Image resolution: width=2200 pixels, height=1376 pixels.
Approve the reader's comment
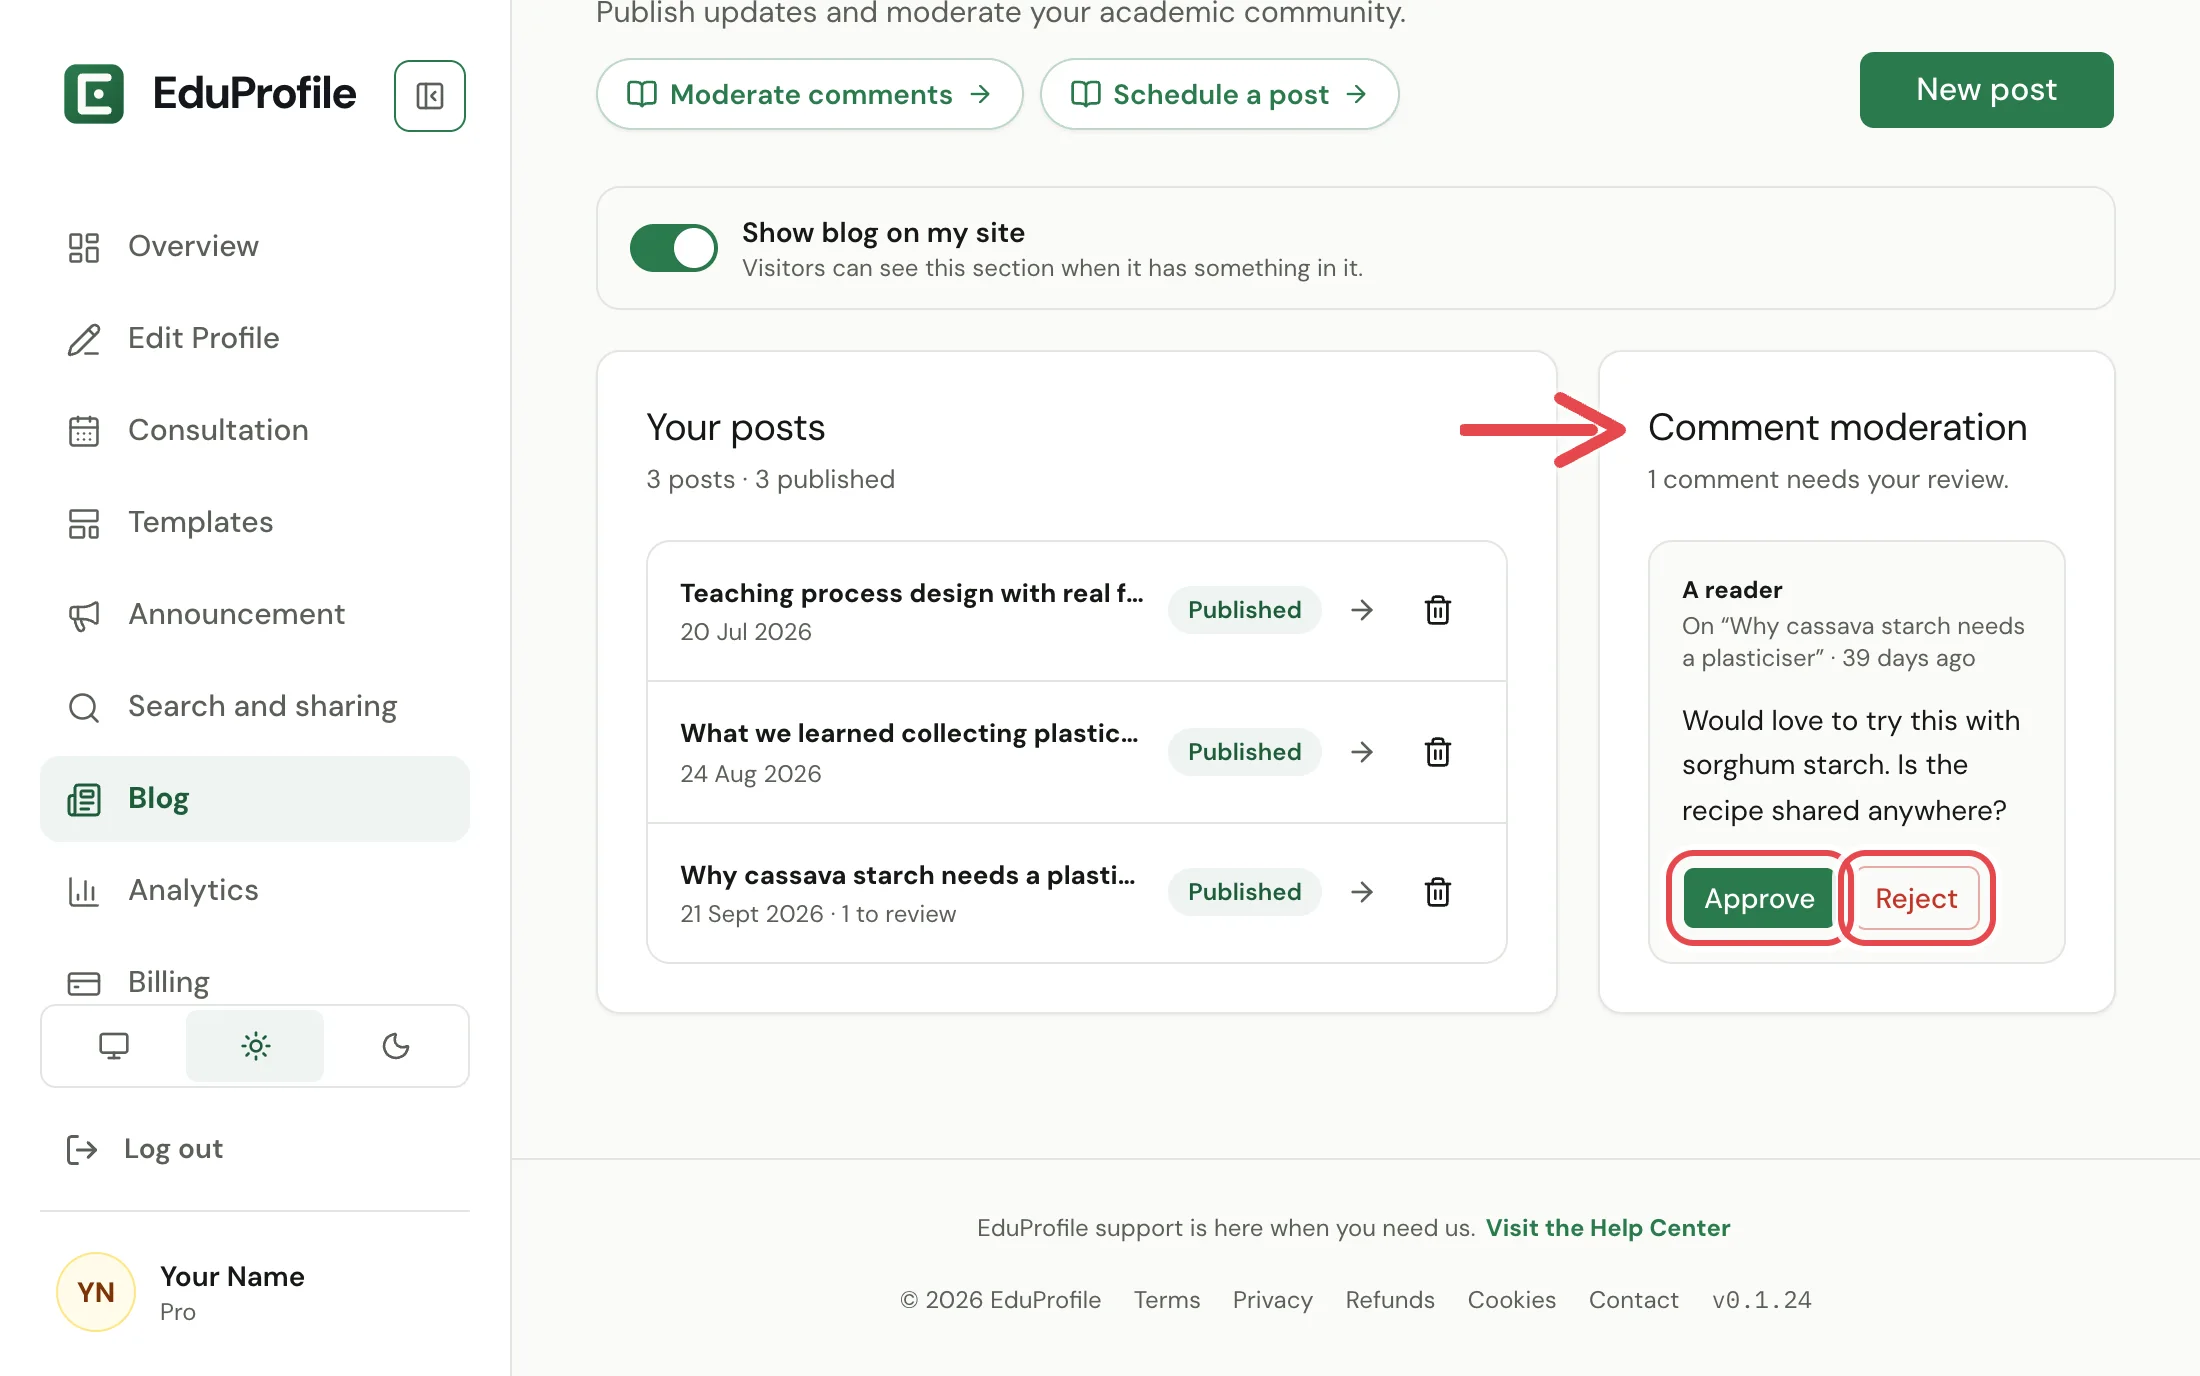[1758, 898]
